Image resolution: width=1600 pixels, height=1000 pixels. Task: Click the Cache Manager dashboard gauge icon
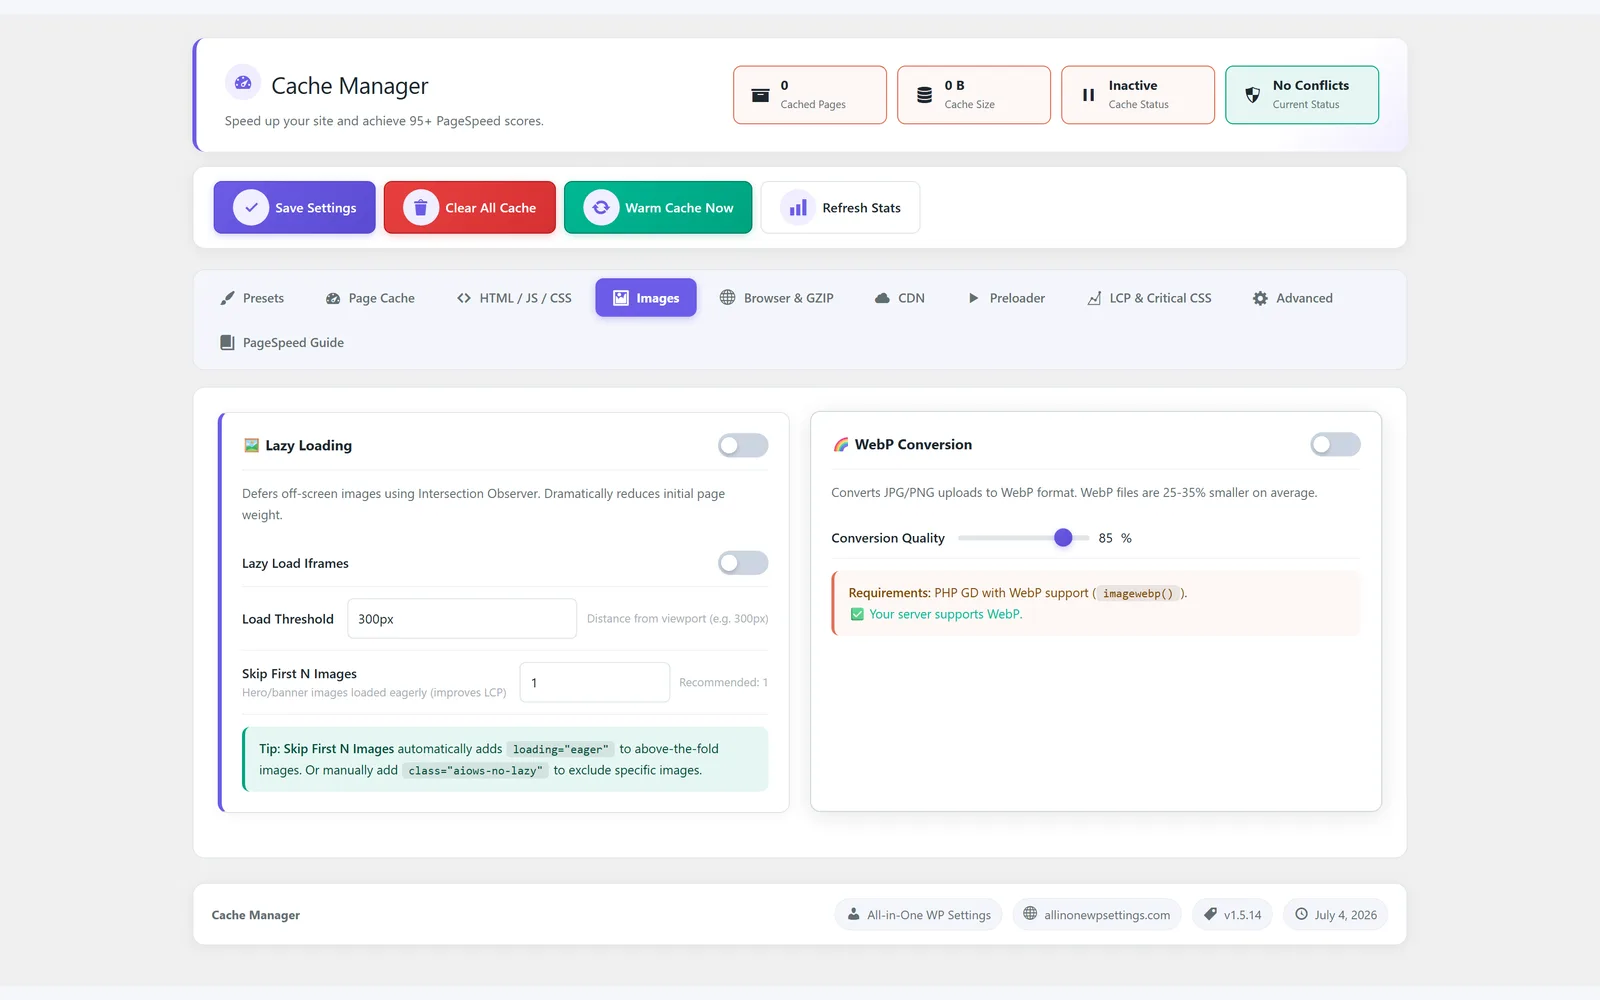[x=243, y=83]
